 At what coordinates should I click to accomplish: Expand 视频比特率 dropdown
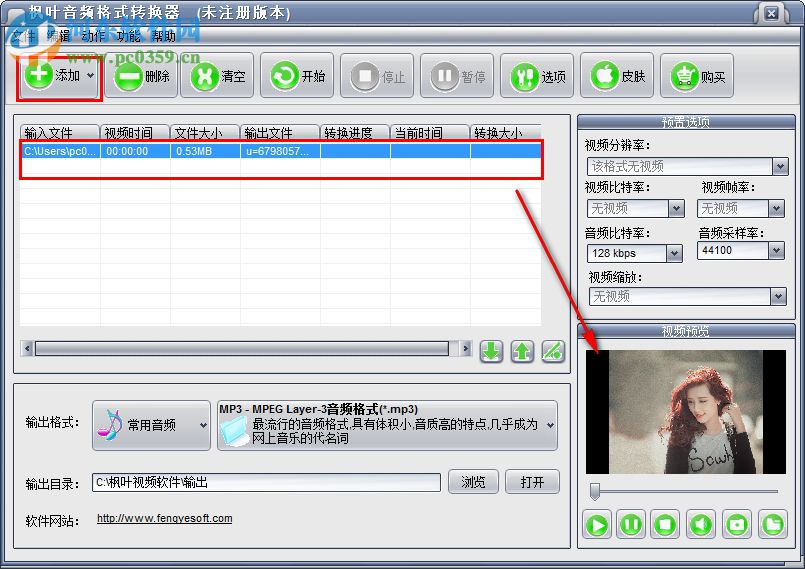click(676, 208)
